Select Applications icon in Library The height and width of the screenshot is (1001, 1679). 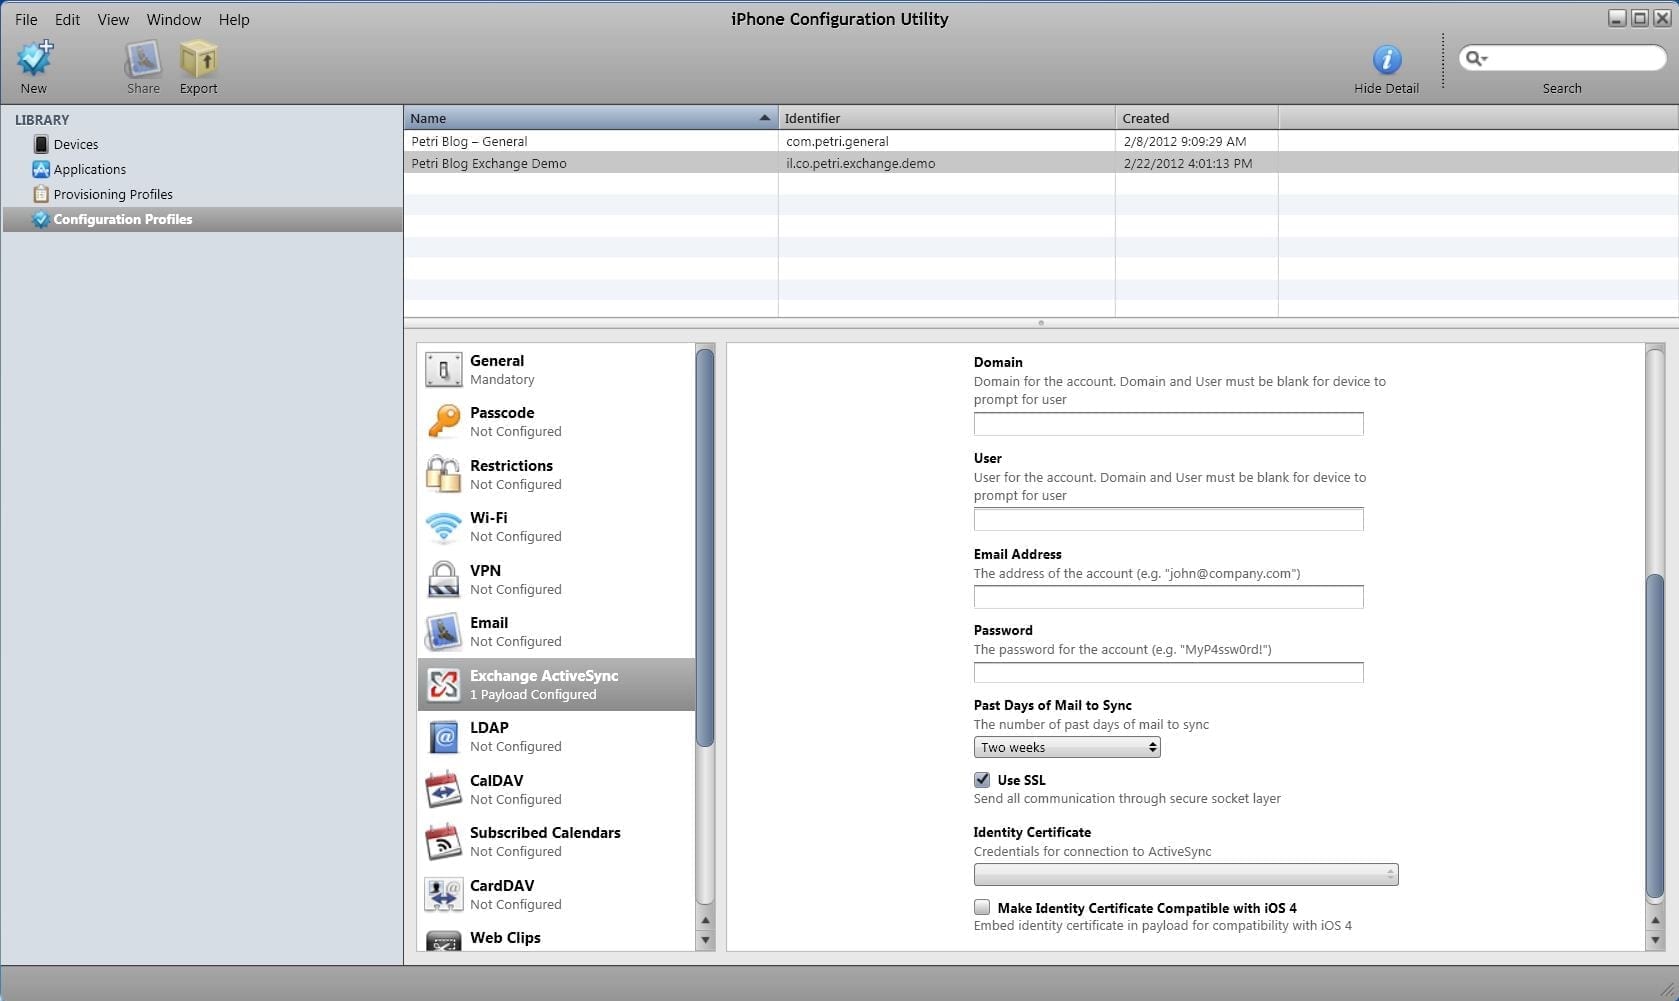[x=41, y=169]
